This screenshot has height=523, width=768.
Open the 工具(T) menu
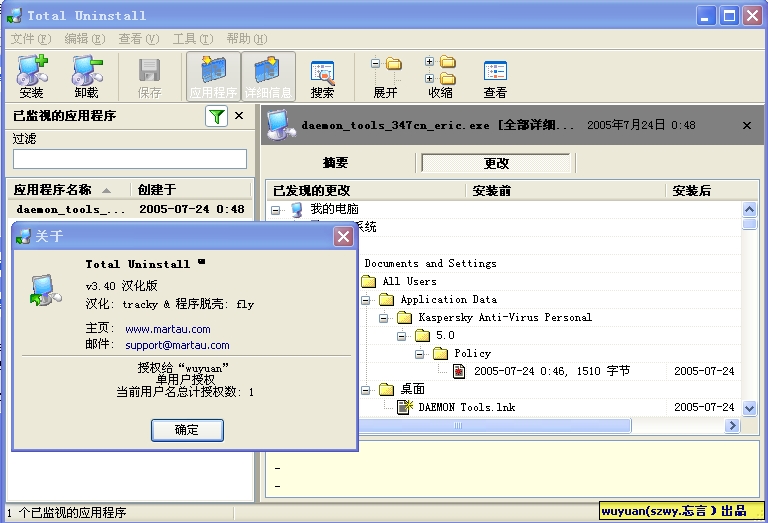tap(192, 39)
